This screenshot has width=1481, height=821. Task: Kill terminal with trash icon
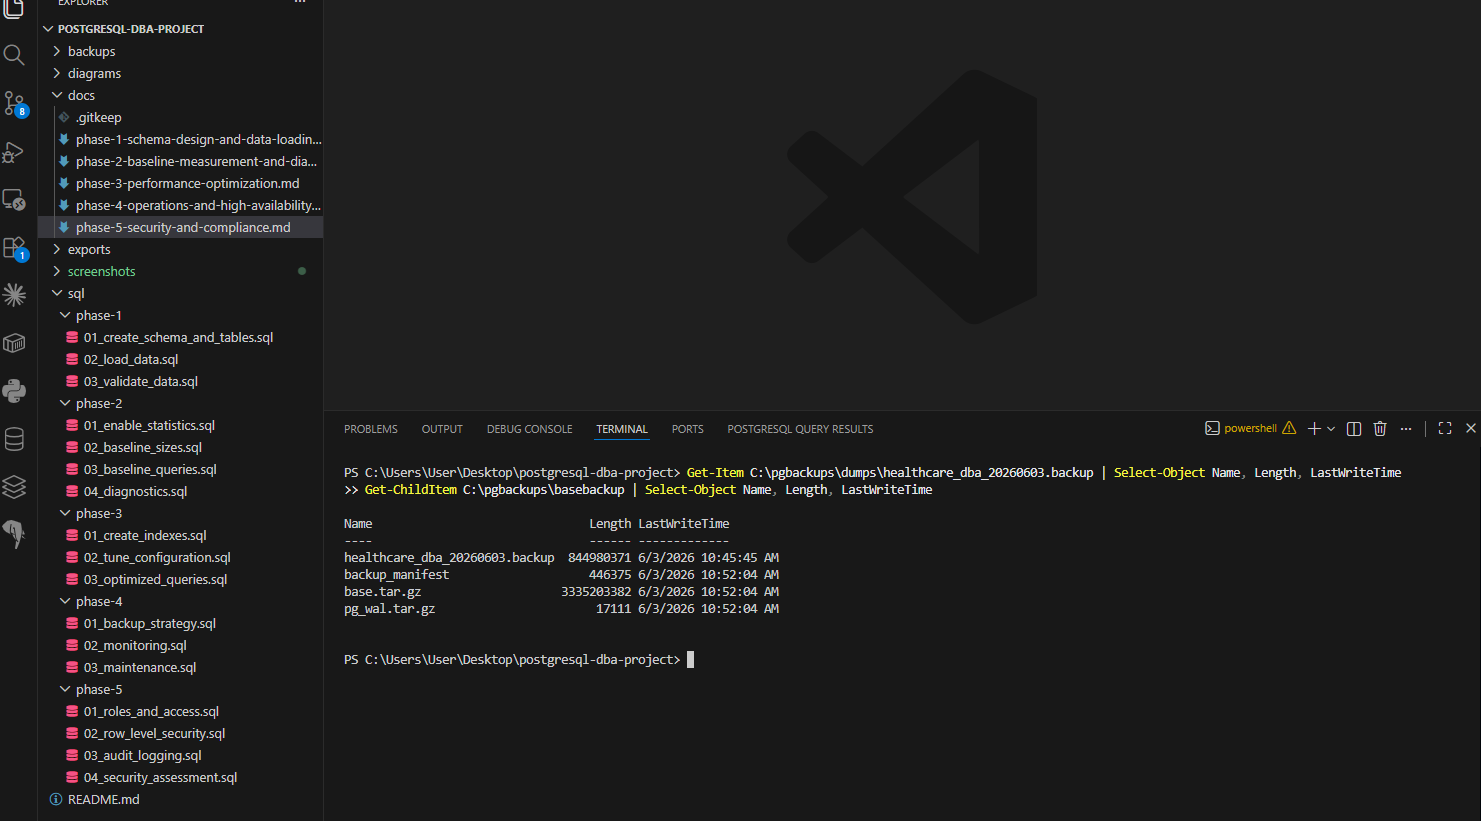pos(1380,428)
